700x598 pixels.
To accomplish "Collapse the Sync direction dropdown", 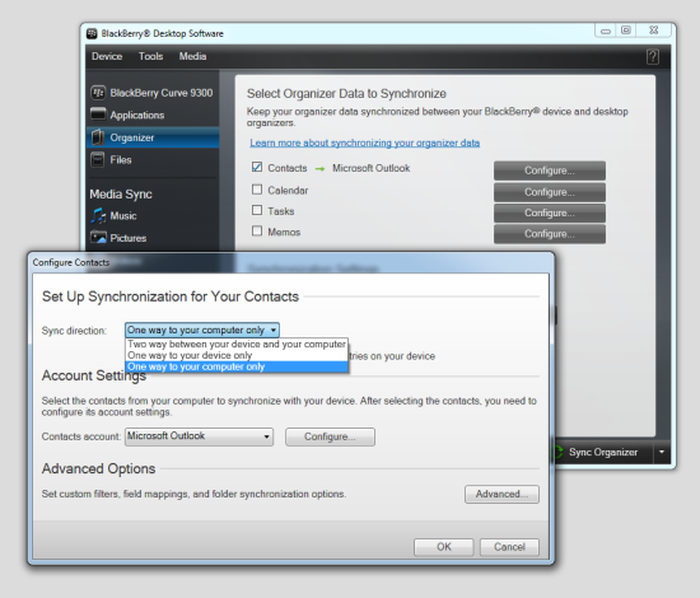I will click(202, 330).
